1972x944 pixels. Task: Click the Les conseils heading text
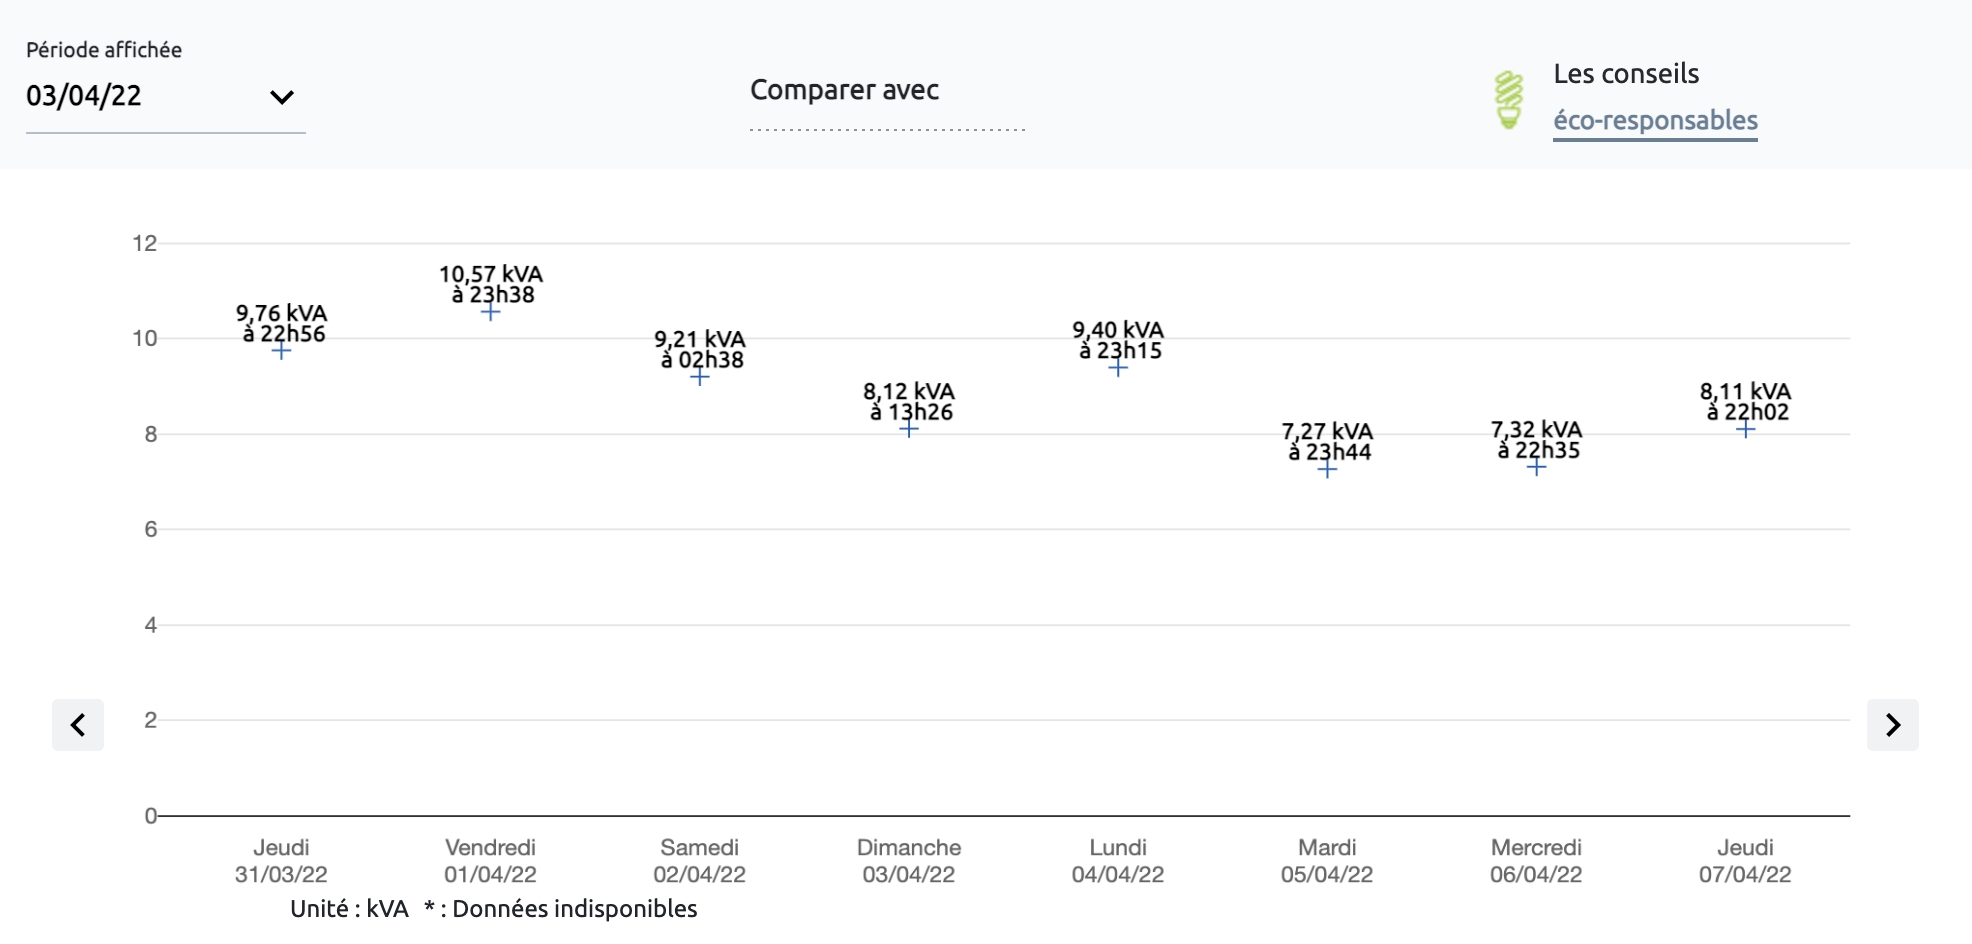(x=1626, y=74)
